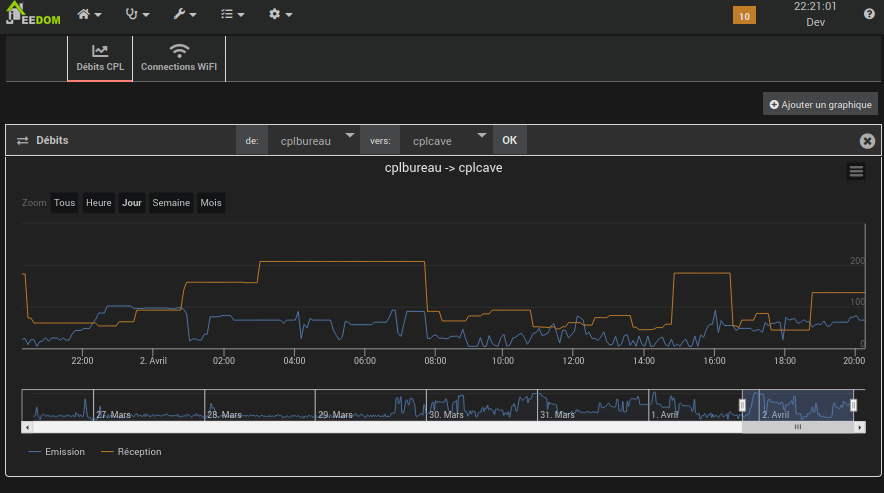Expand the destination dropdown showing cplcave
This screenshot has width=884, height=493.
445,141
